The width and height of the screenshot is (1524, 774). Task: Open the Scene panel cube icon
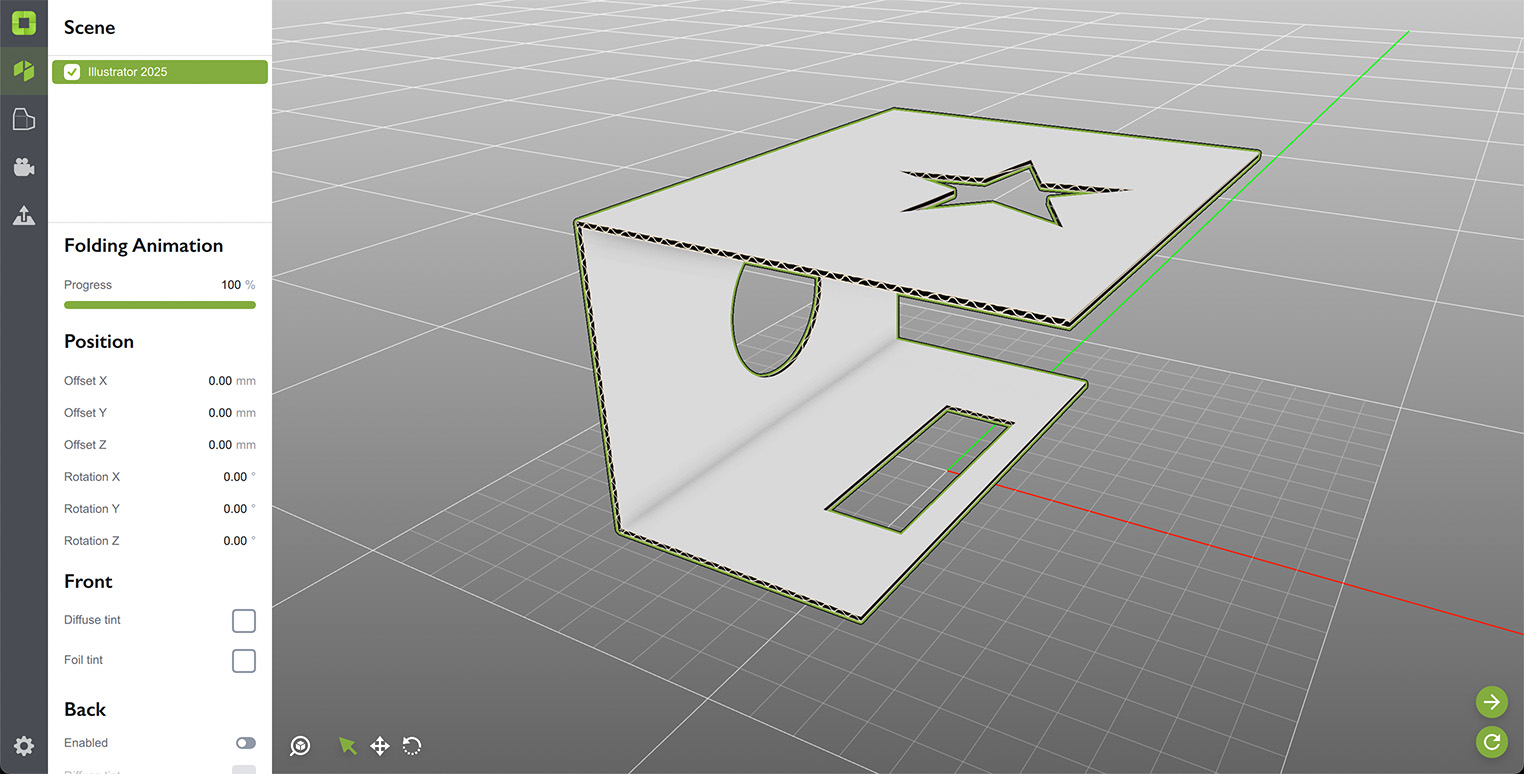pos(24,71)
